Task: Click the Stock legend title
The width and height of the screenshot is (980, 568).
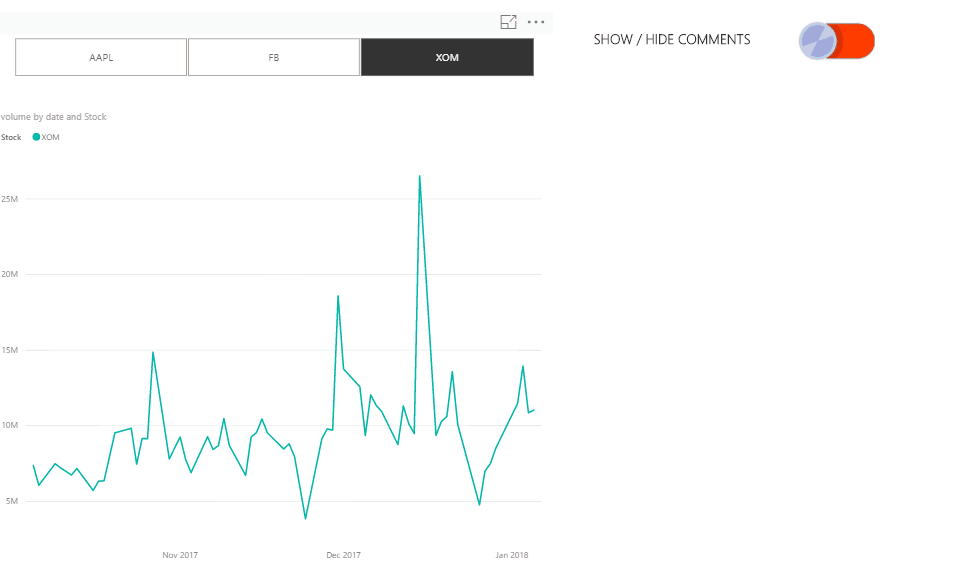Action: (11, 137)
